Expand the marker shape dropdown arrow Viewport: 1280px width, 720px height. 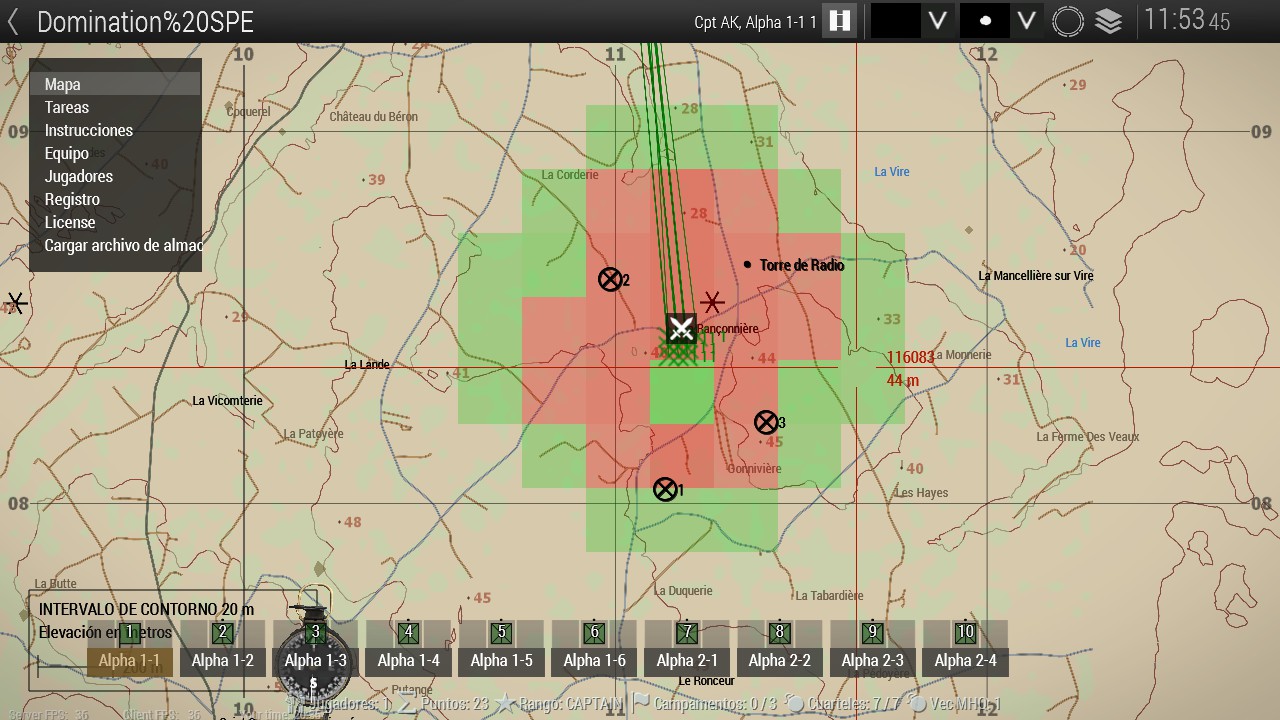1026,21
